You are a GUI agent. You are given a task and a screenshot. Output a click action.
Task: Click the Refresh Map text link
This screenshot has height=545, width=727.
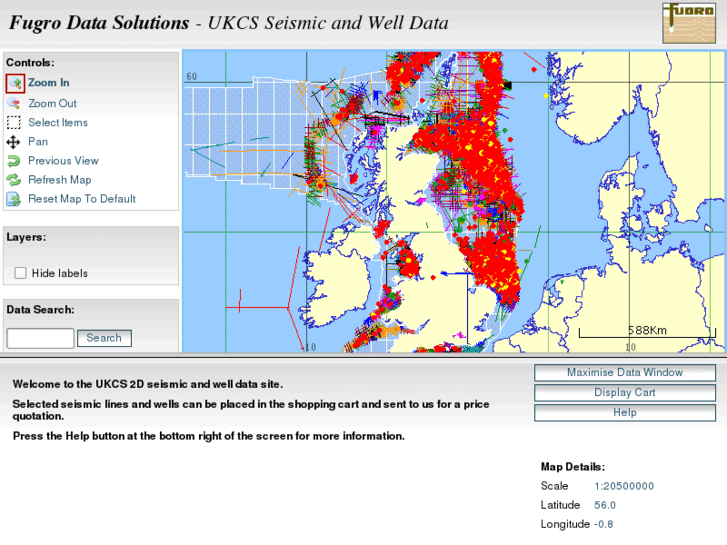pyautogui.click(x=60, y=180)
